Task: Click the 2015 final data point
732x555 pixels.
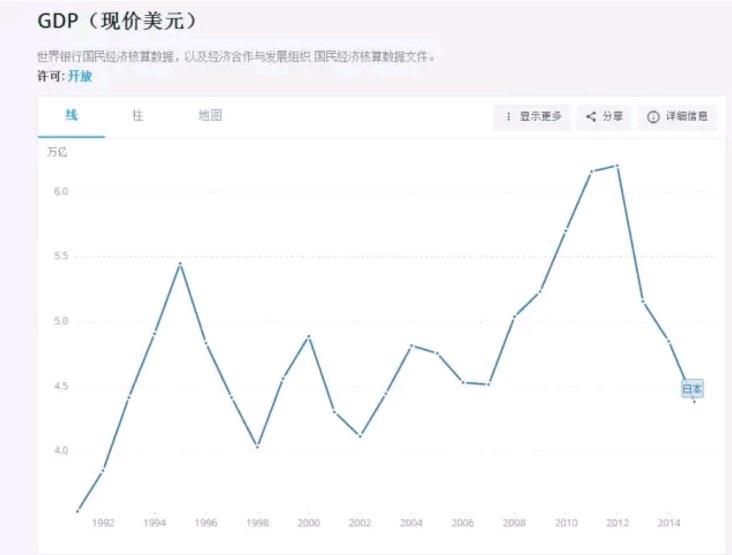Action: (x=694, y=401)
